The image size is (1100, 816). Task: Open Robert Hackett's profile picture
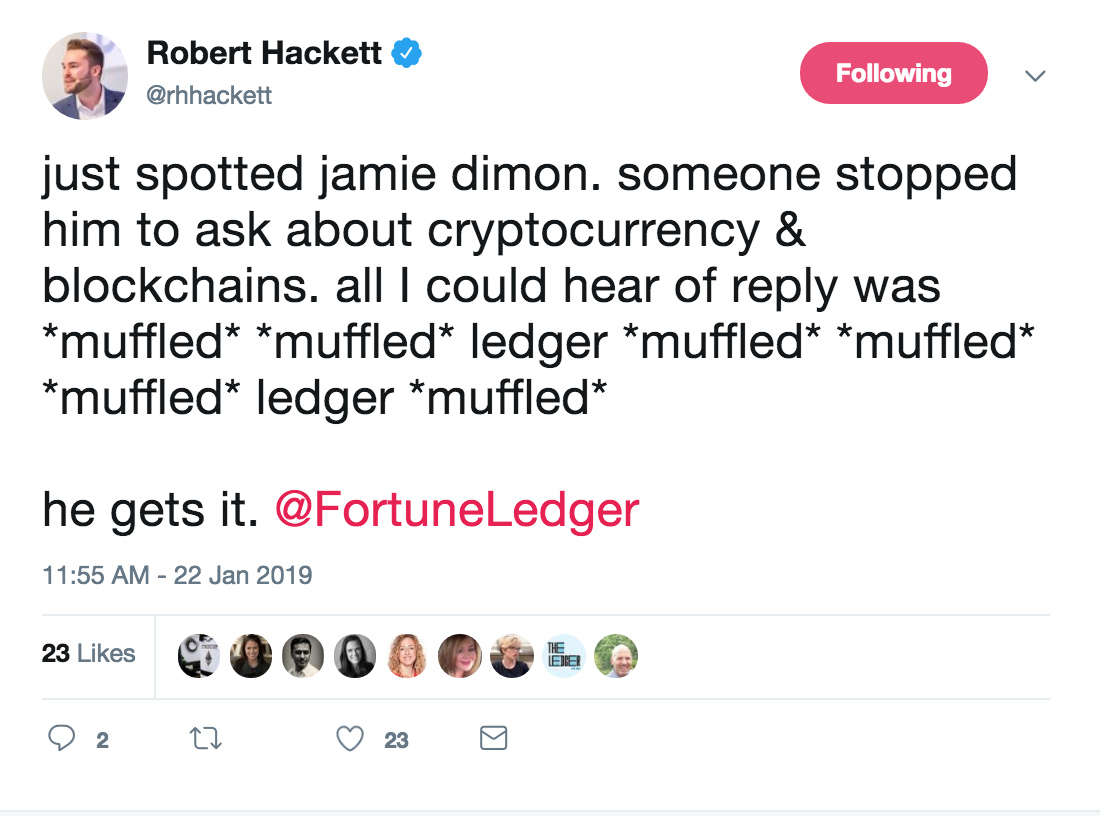point(85,76)
